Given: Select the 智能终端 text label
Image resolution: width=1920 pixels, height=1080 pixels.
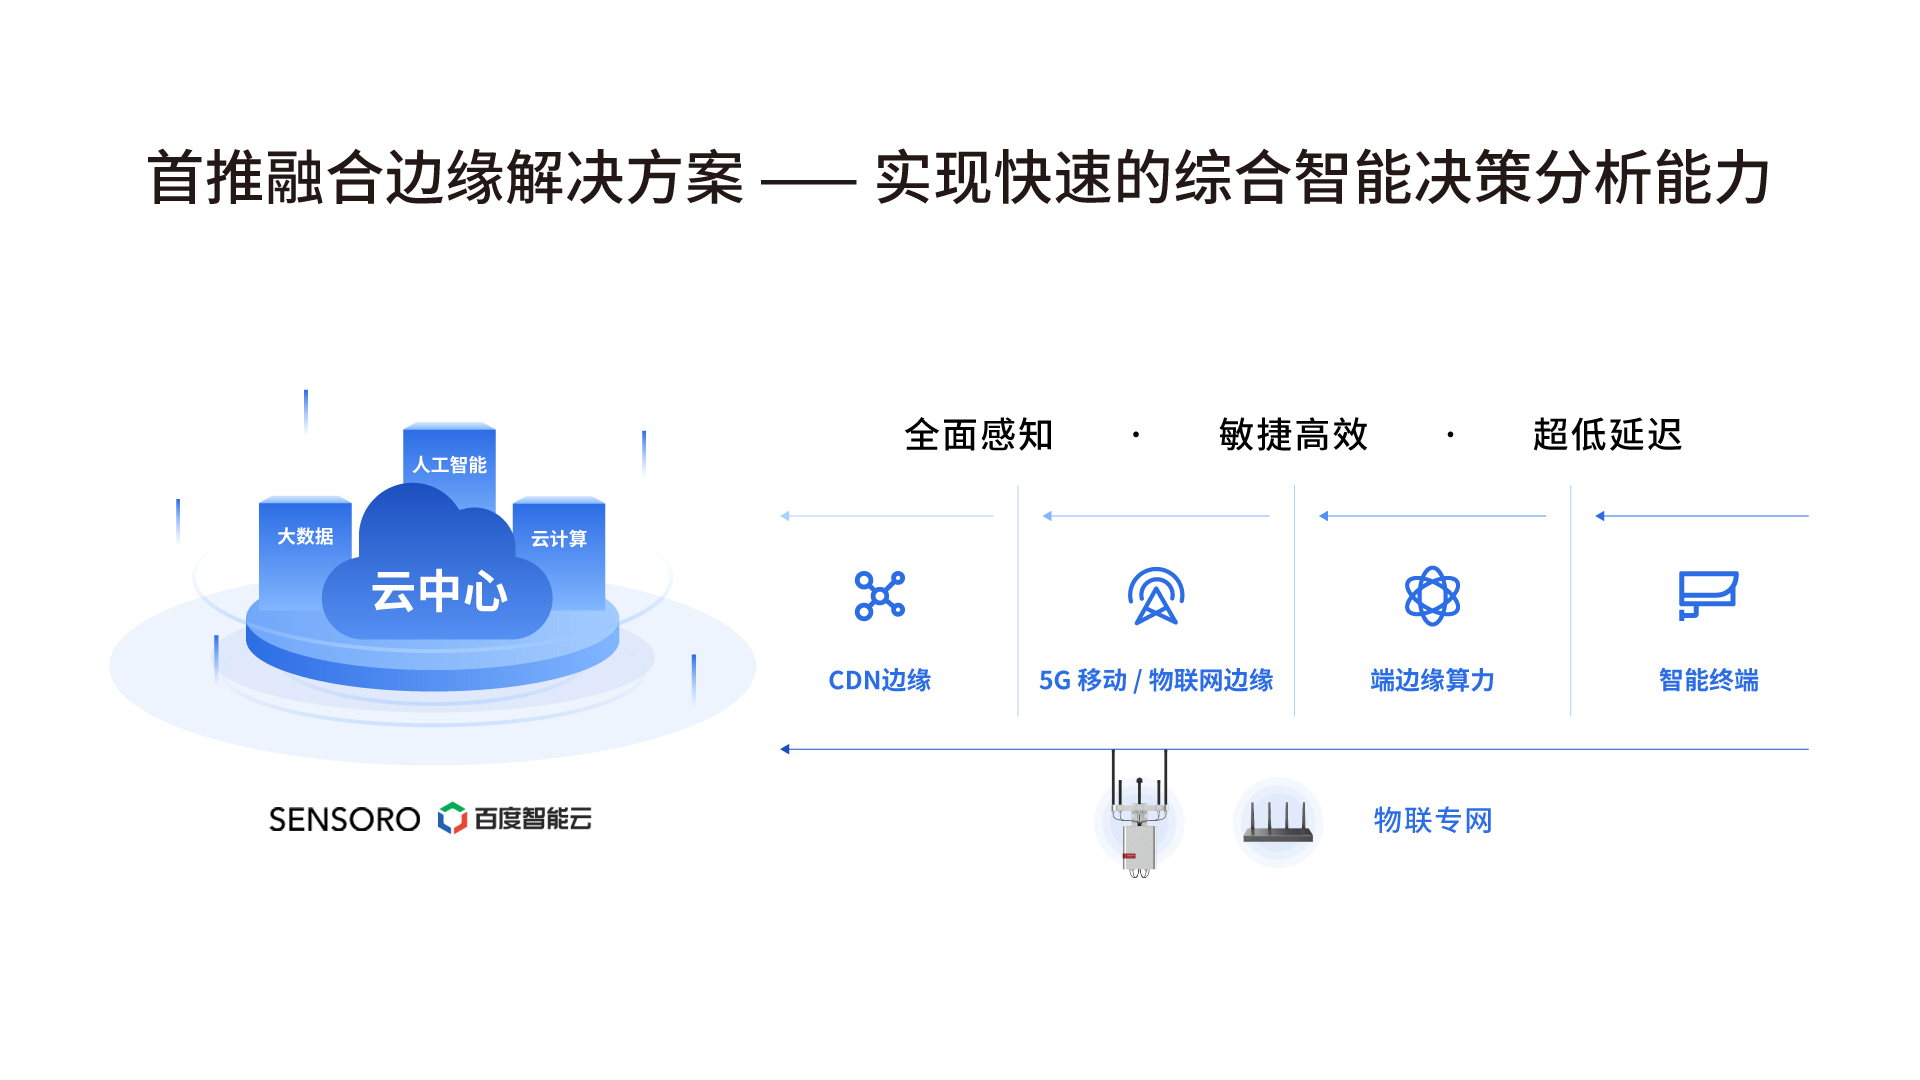Looking at the screenshot, I should (1708, 680).
